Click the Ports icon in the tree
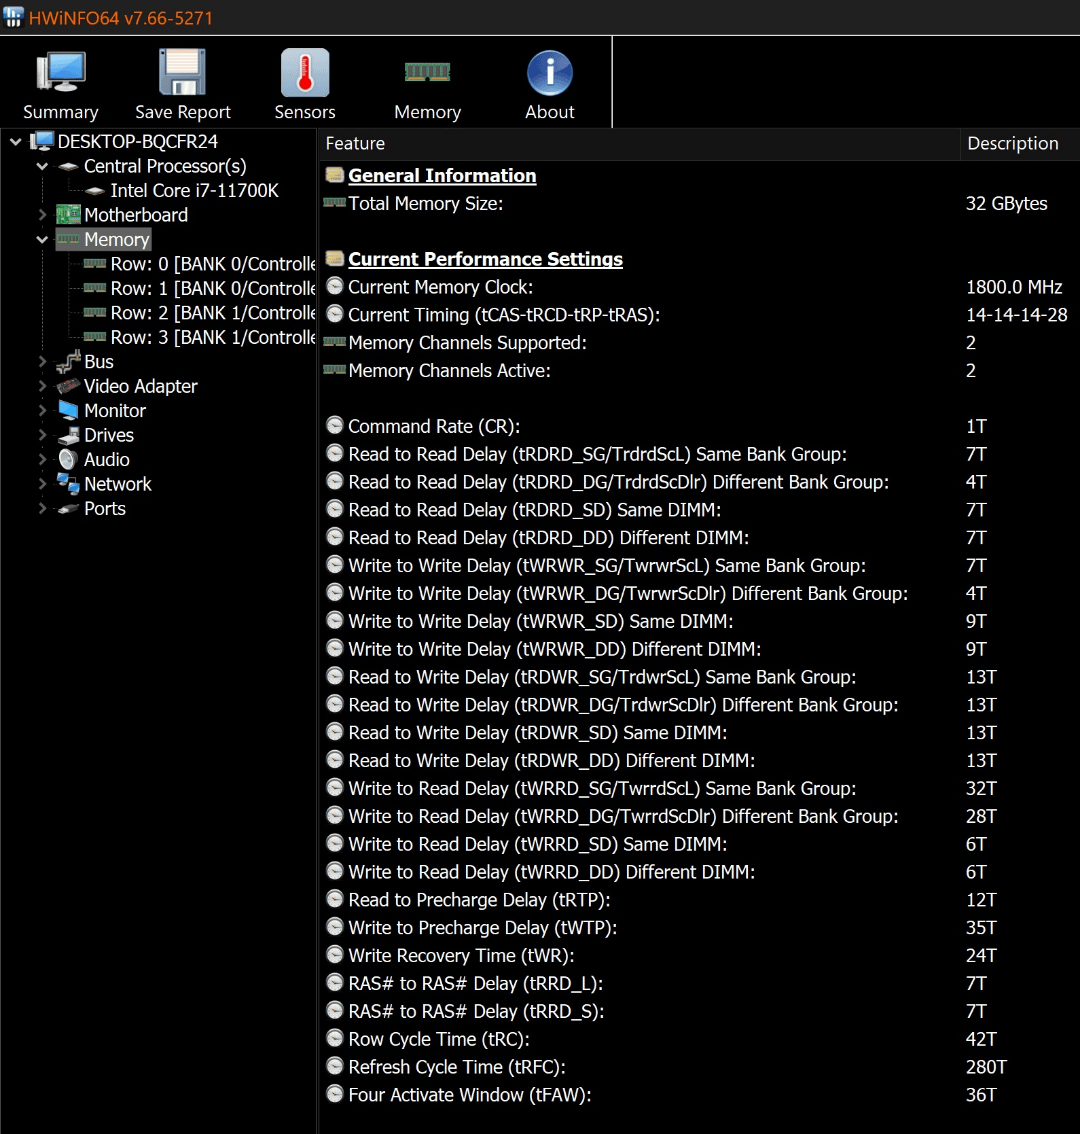Image resolution: width=1080 pixels, height=1134 pixels. [68, 508]
